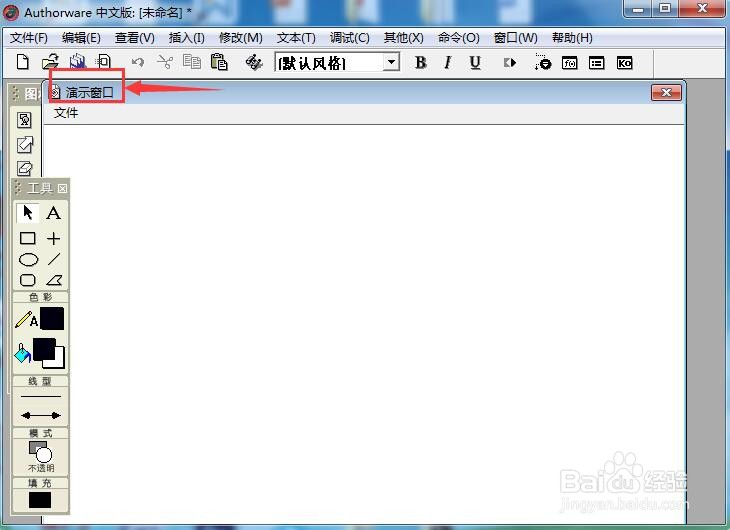Select the Text tool A
Screen dimensions: 730x530
tap(54, 213)
